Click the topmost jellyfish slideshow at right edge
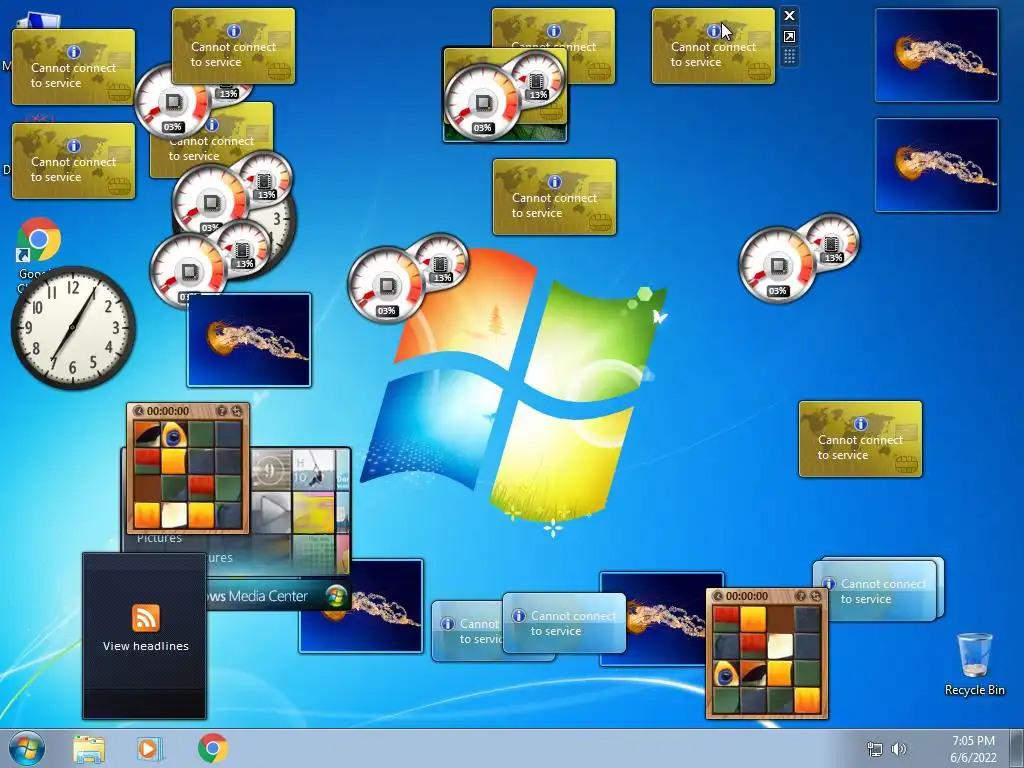Image resolution: width=1024 pixels, height=768 pixels. [x=936, y=55]
